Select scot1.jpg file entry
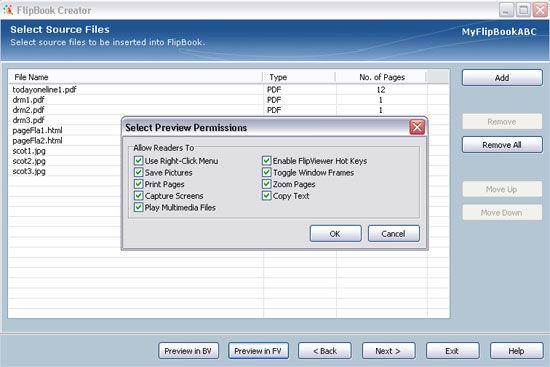This screenshot has width=550, height=367. tap(29, 151)
